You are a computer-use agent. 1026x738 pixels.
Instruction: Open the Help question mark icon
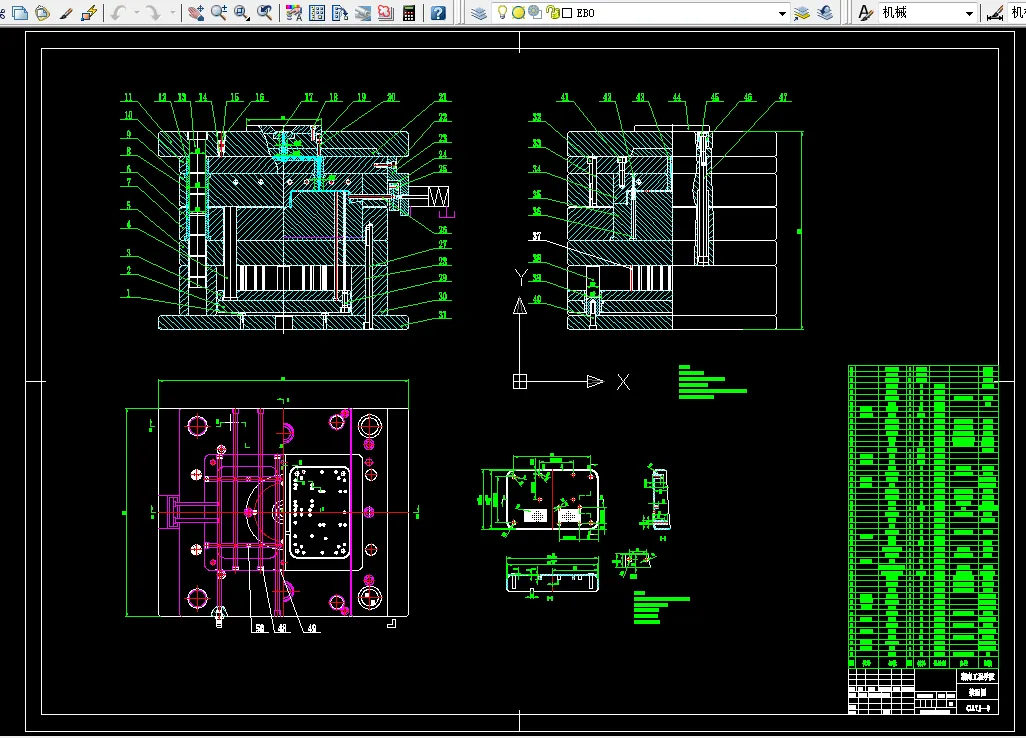438,12
